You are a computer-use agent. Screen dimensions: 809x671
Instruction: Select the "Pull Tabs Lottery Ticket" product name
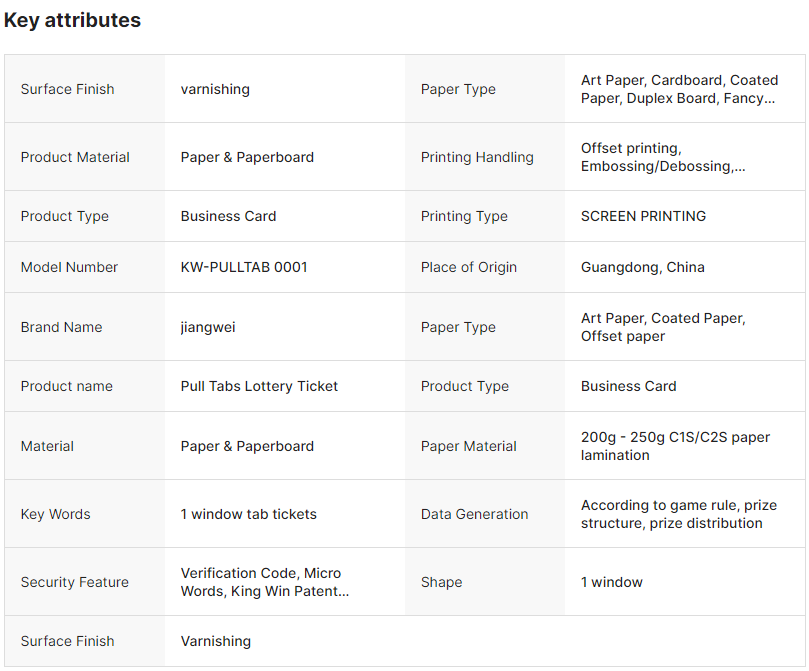pyautogui.click(x=259, y=386)
